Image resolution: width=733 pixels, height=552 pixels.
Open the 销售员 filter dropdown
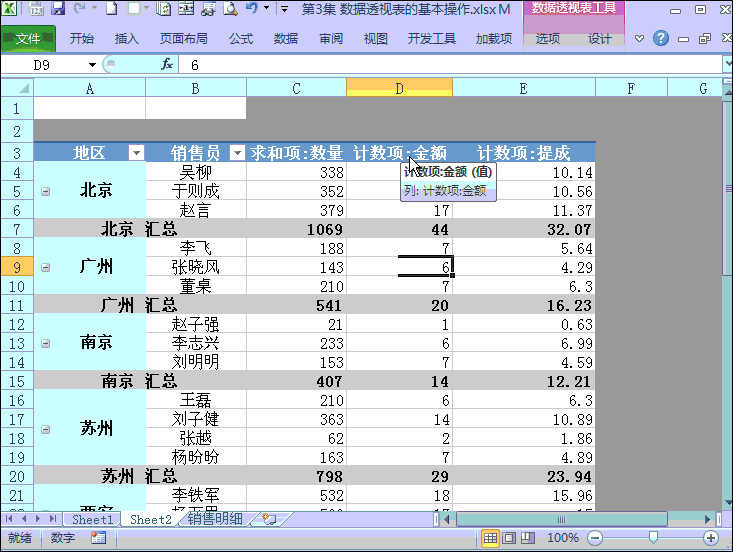pyautogui.click(x=237, y=152)
